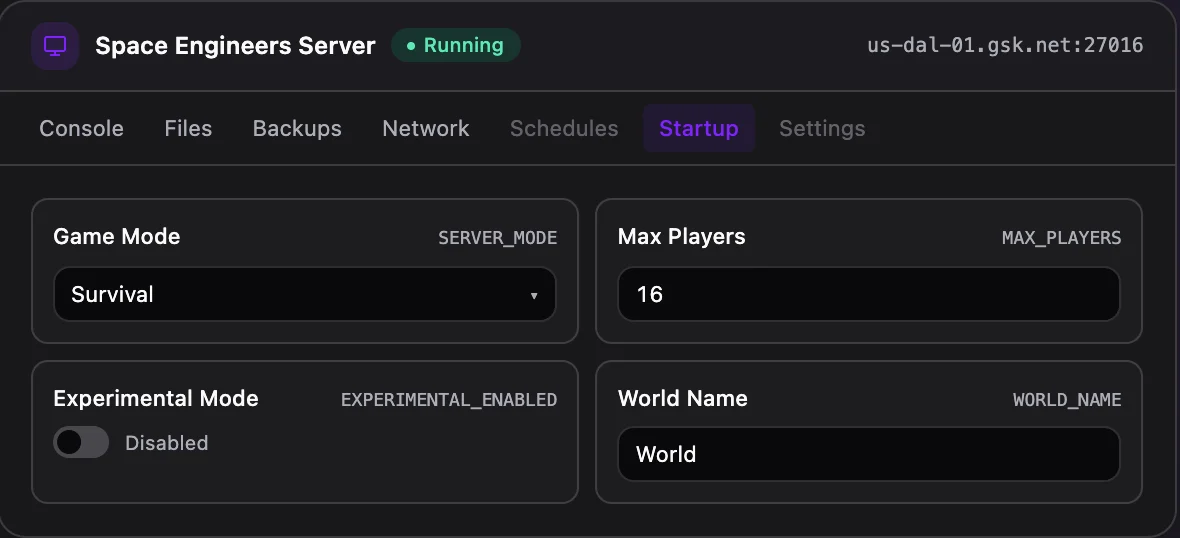This screenshot has height=538, width=1180.
Task: Focus the World Name input field
Action: pos(869,454)
